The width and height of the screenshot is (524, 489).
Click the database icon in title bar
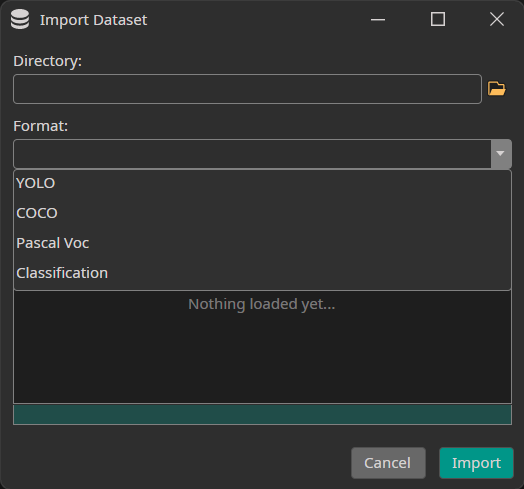tap(20, 19)
